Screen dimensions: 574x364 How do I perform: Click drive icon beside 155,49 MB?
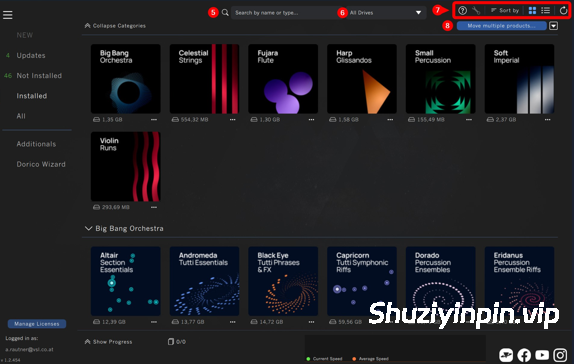411,119
